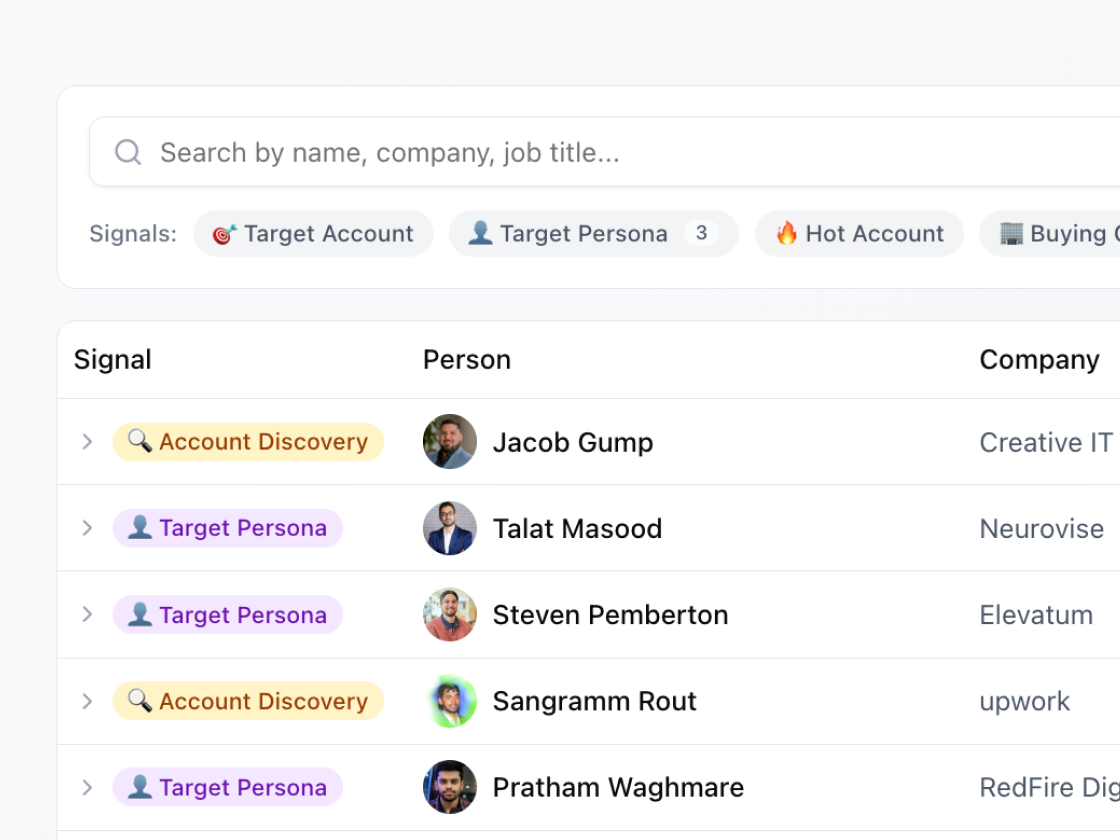1120x840 pixels.
Task: Toggle the Target Persona filter chip
Action: 593,233
